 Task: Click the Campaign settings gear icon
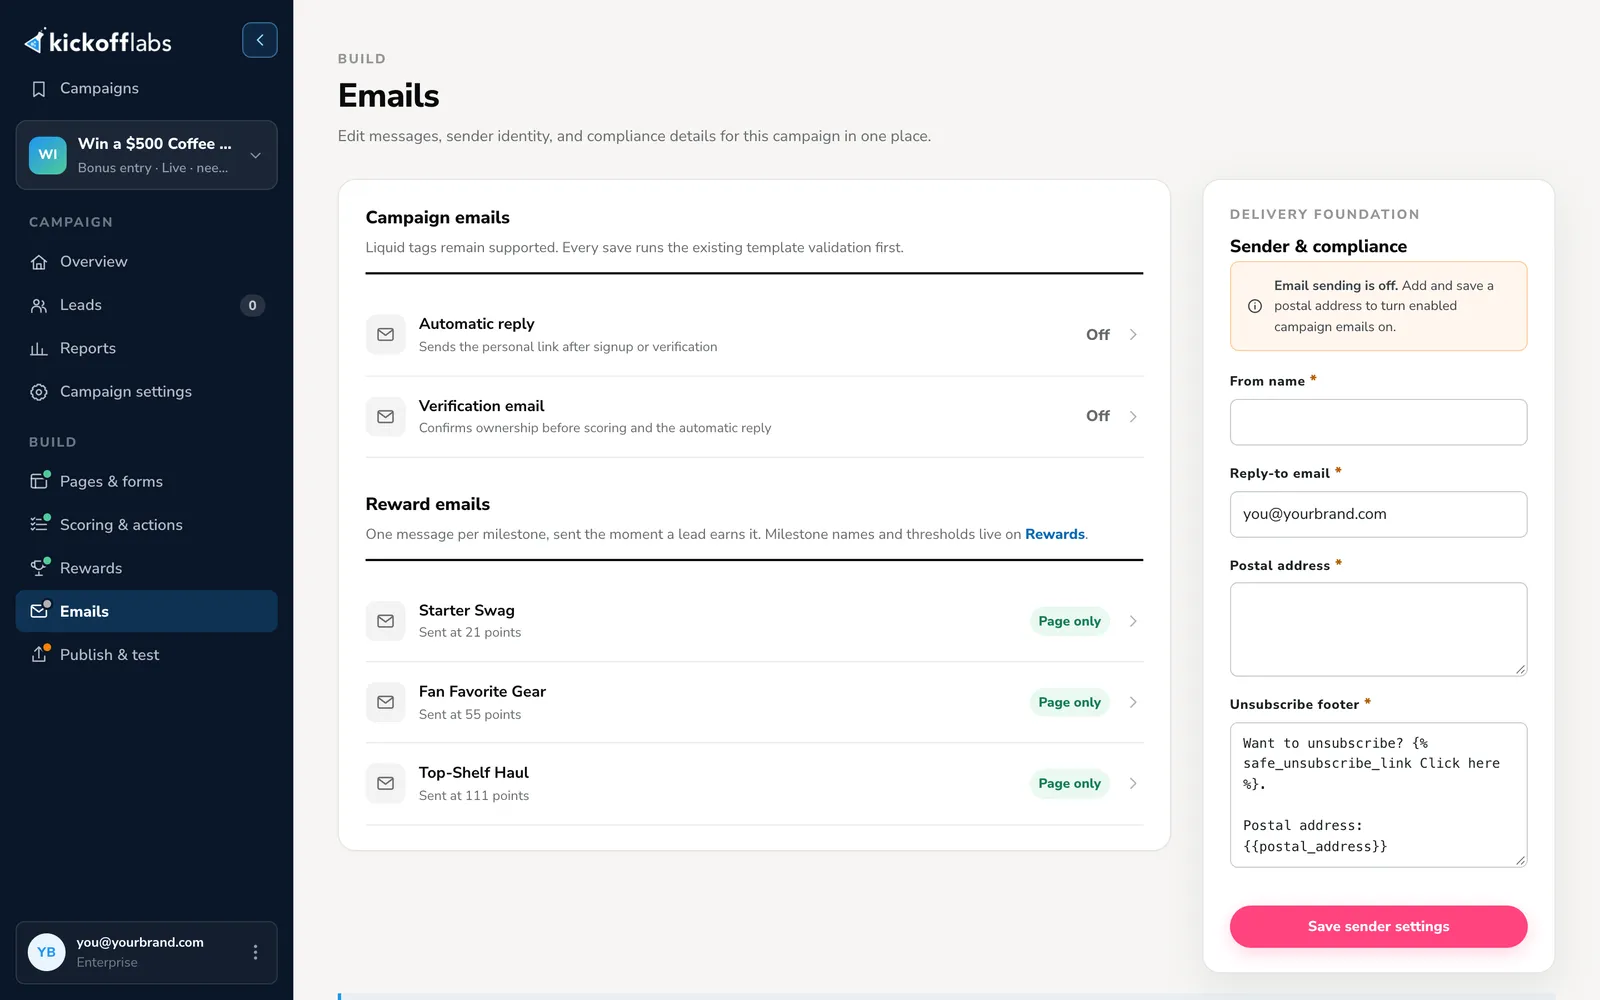[39, 392]
